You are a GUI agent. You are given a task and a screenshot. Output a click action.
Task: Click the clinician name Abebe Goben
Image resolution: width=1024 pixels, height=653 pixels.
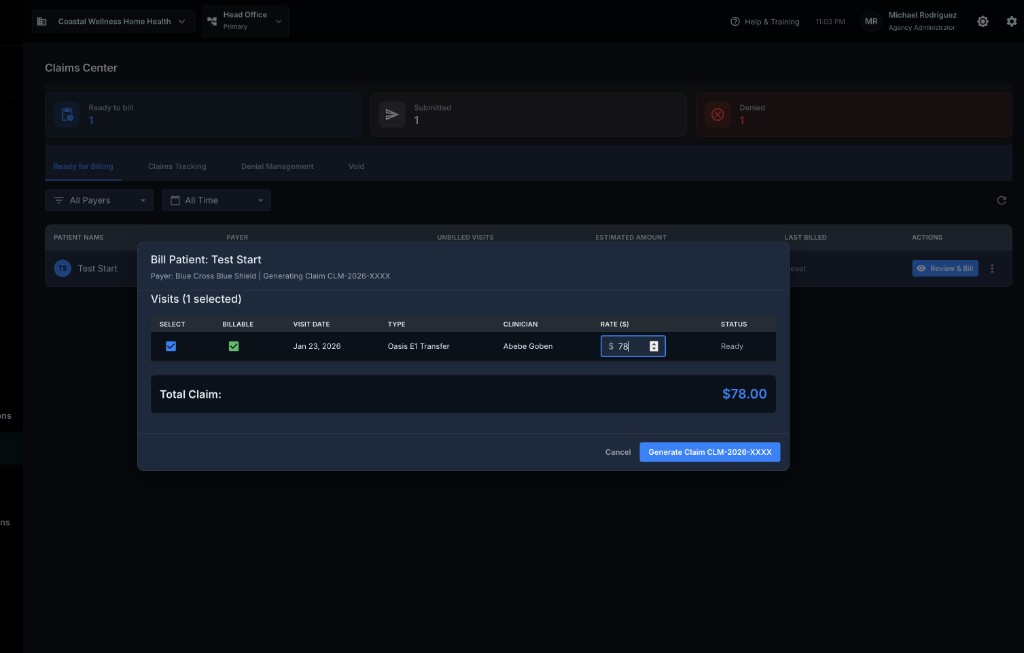click(x=528, y=346)
